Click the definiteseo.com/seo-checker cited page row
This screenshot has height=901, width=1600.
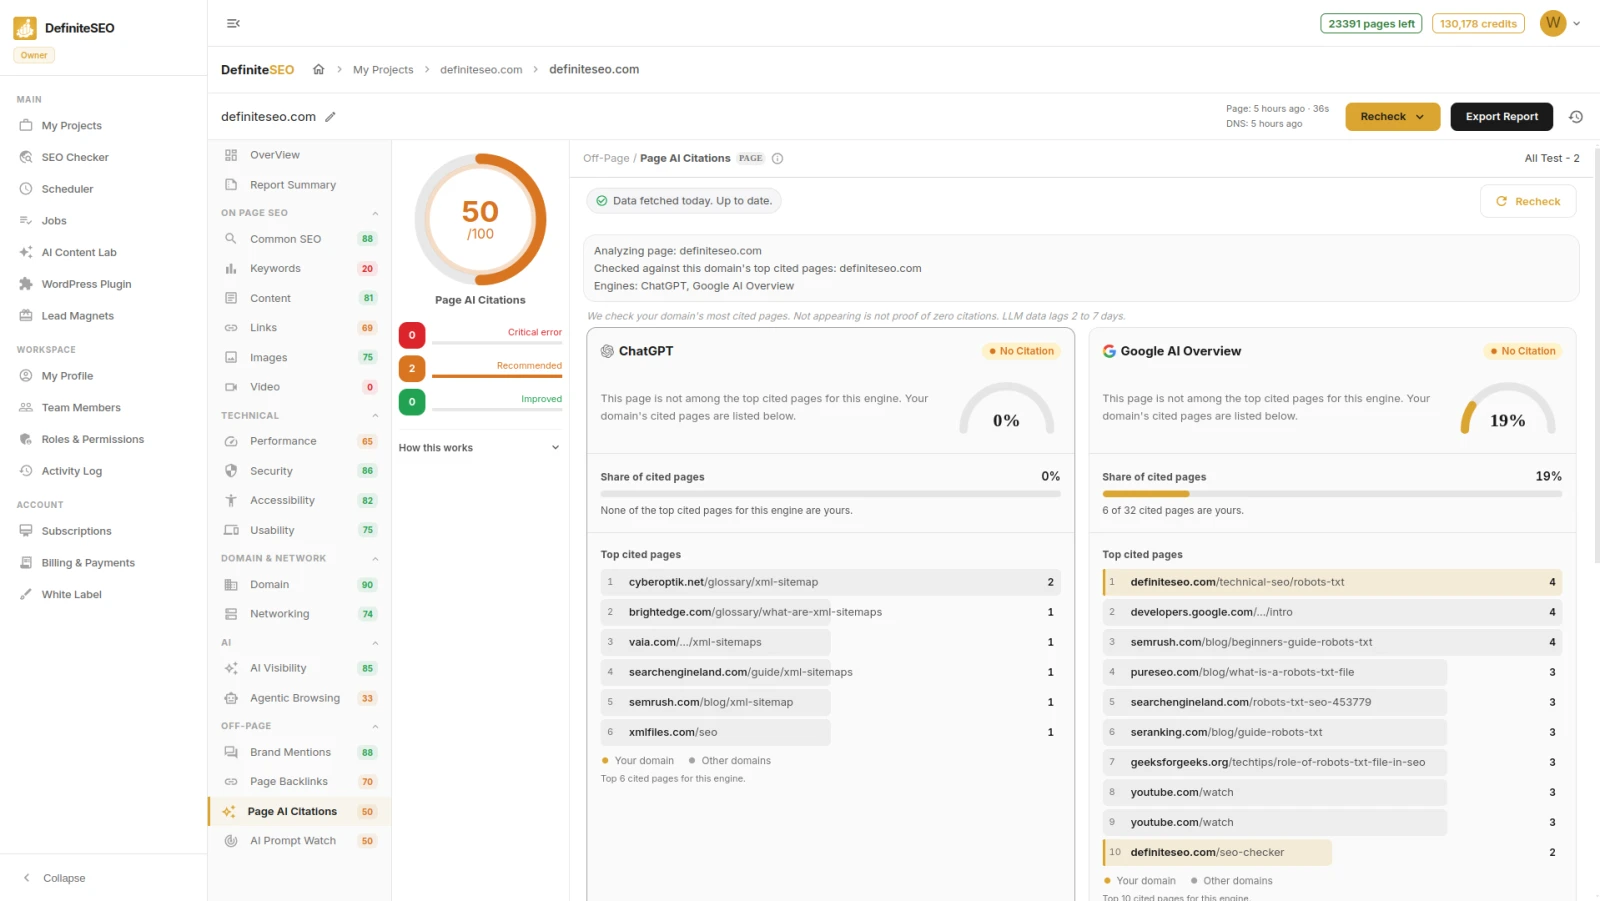tap(1332, 852)
